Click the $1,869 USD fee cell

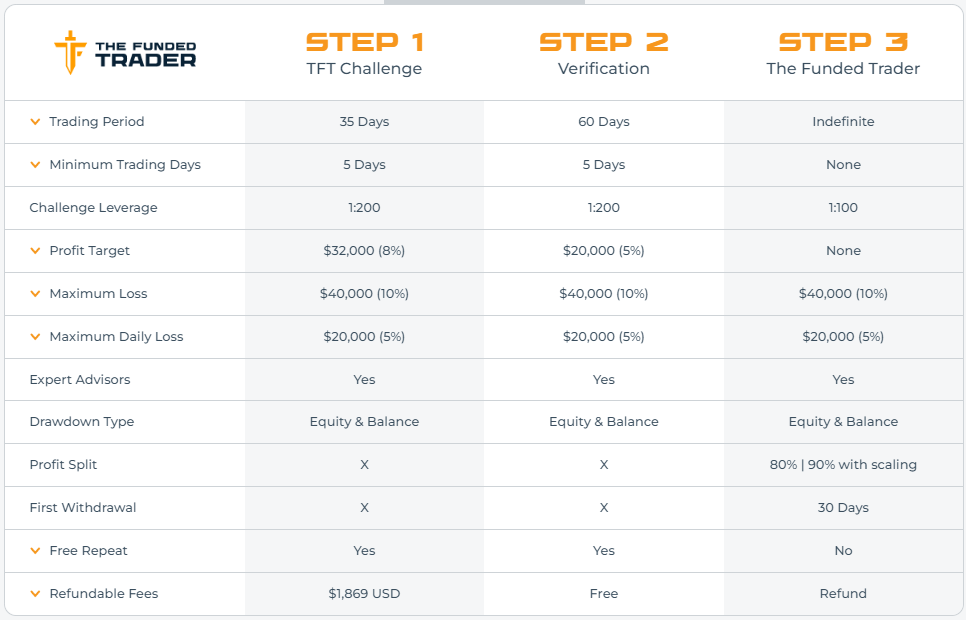click(x=364, y=594)
